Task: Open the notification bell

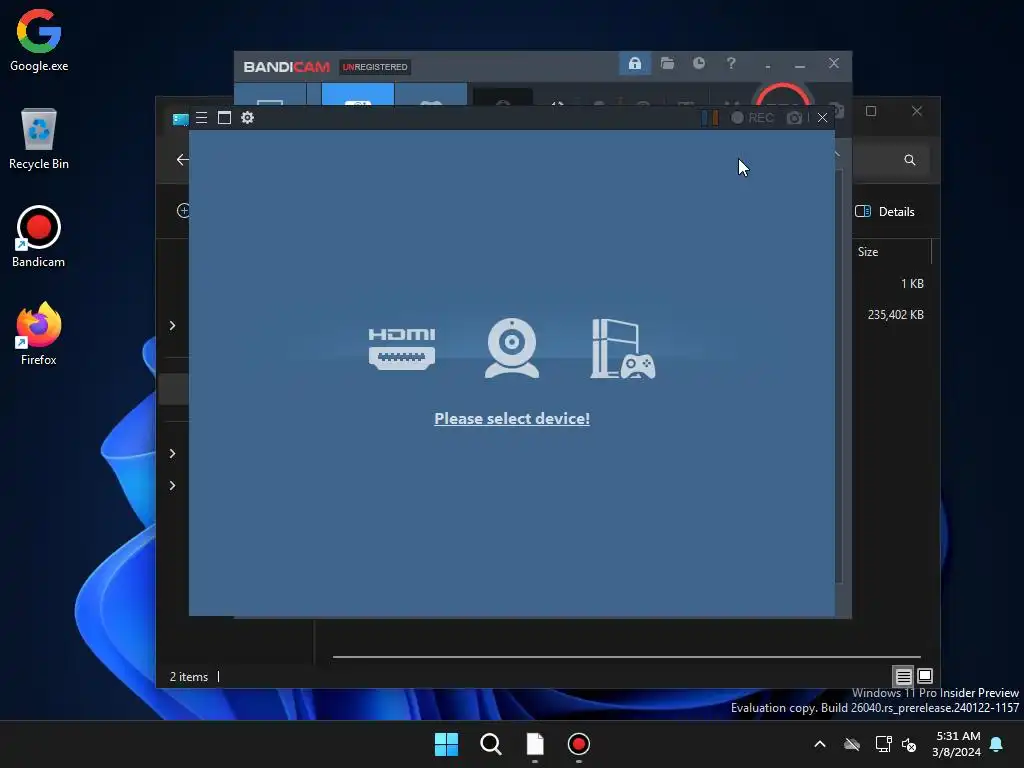Action: click(996, 744)
